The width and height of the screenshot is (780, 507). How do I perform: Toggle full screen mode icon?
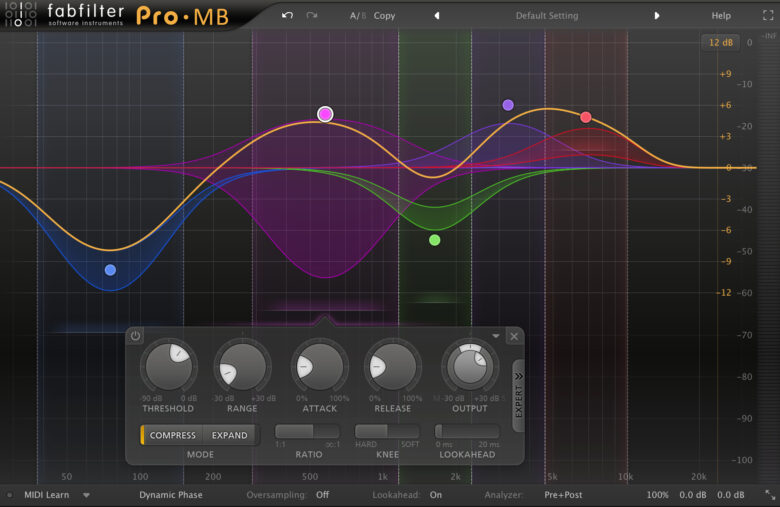point(768,15)
